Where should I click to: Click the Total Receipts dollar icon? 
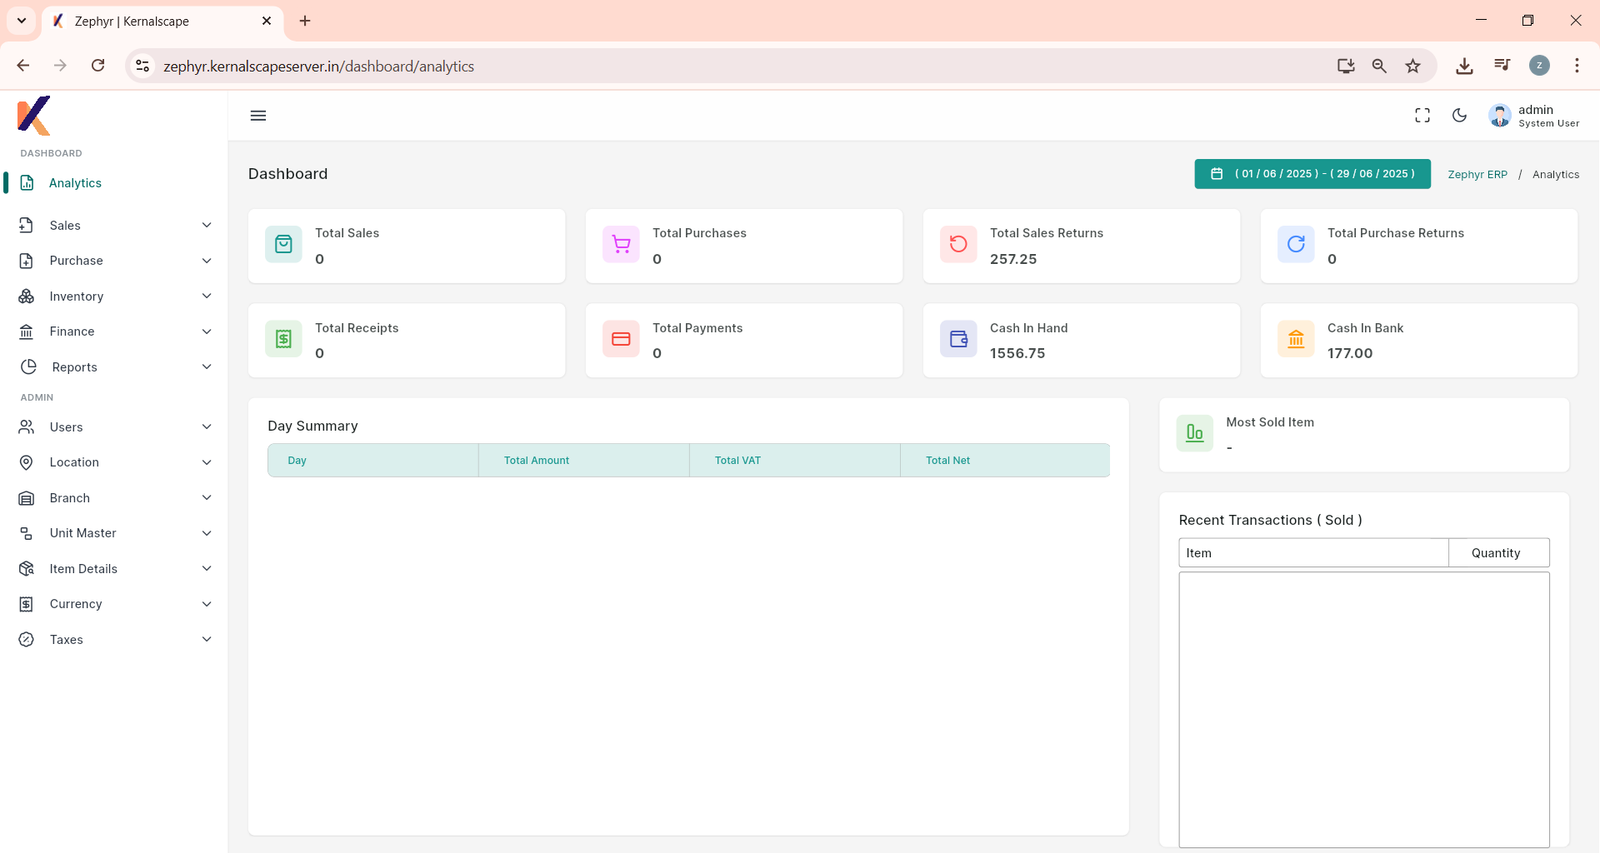[284, 339]
